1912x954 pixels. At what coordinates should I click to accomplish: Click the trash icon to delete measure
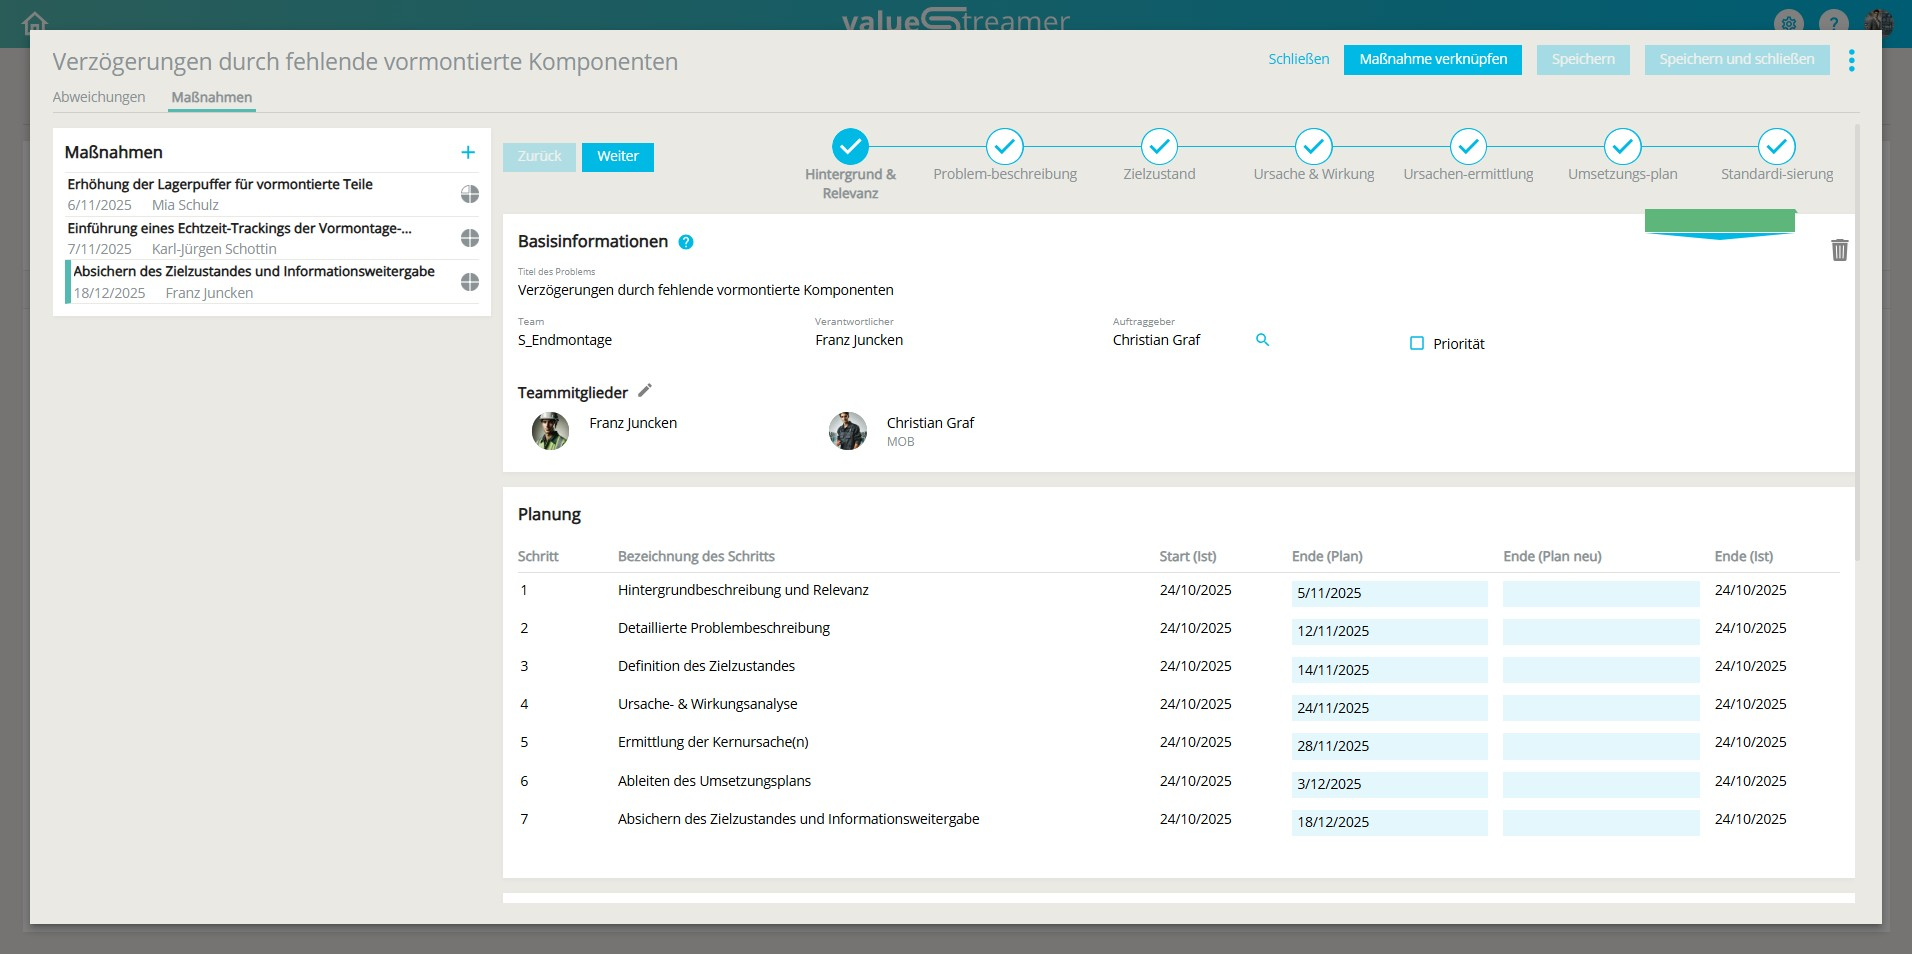click(x=1839, y=250)
